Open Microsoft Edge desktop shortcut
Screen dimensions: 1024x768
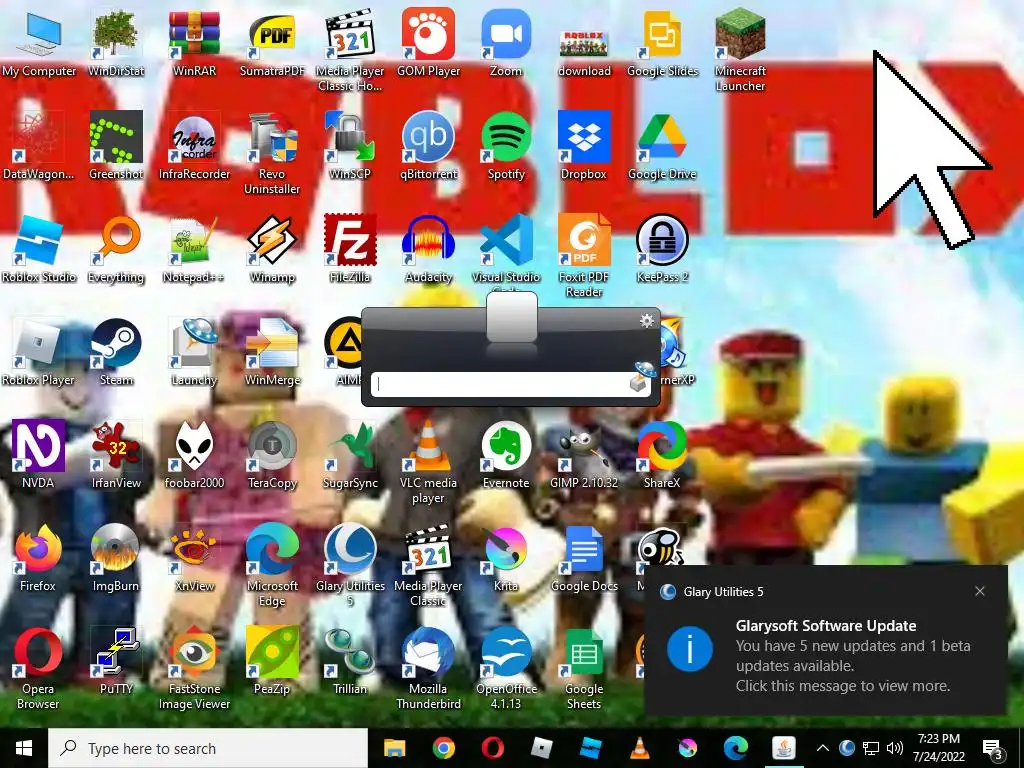(272, 566)
